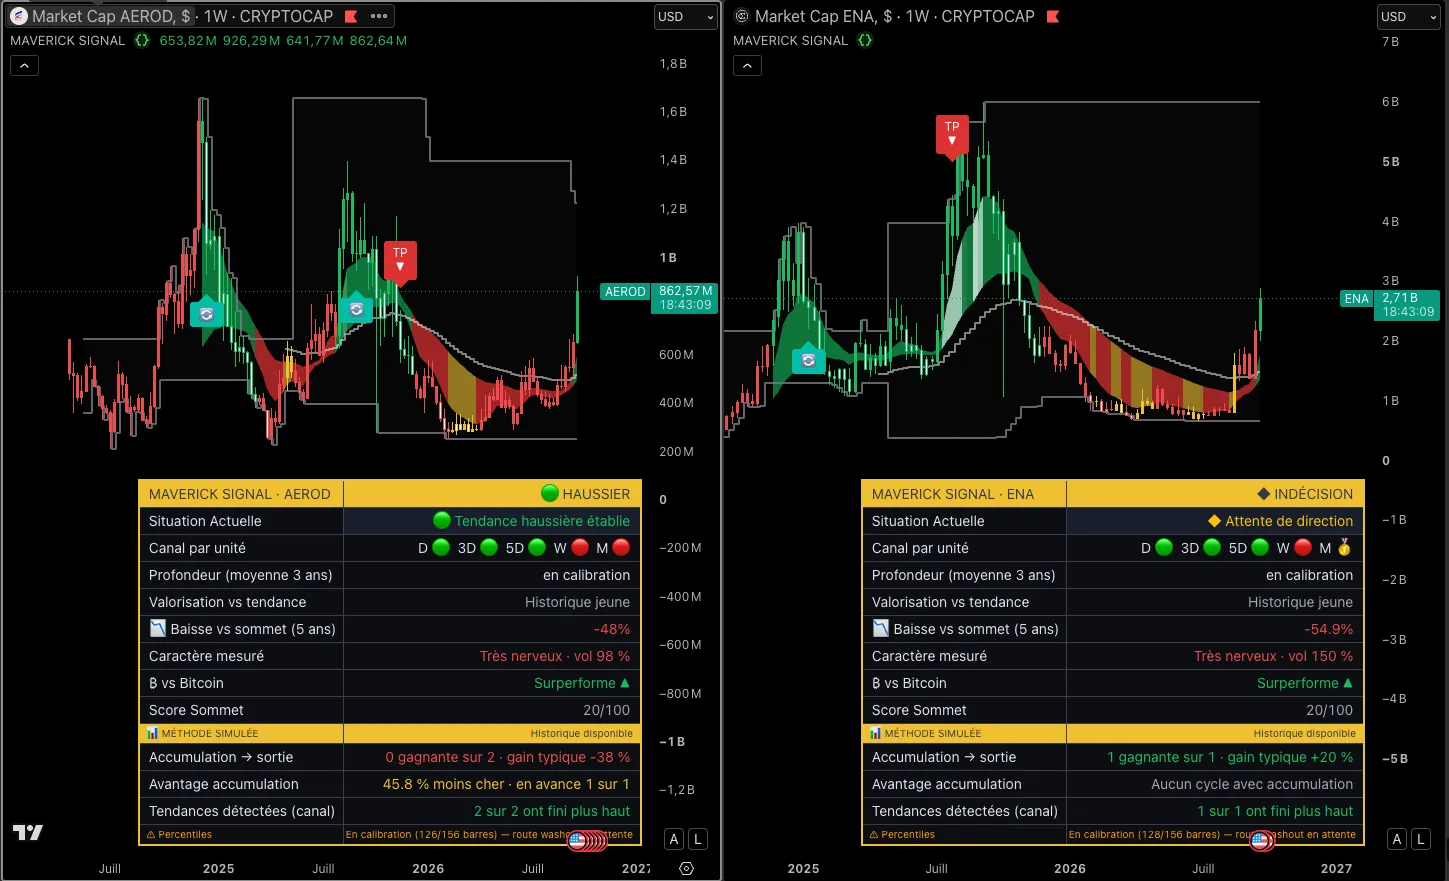Open the red flag on AEROD chart
The image size is (1449, 881).
pos(351,16)
